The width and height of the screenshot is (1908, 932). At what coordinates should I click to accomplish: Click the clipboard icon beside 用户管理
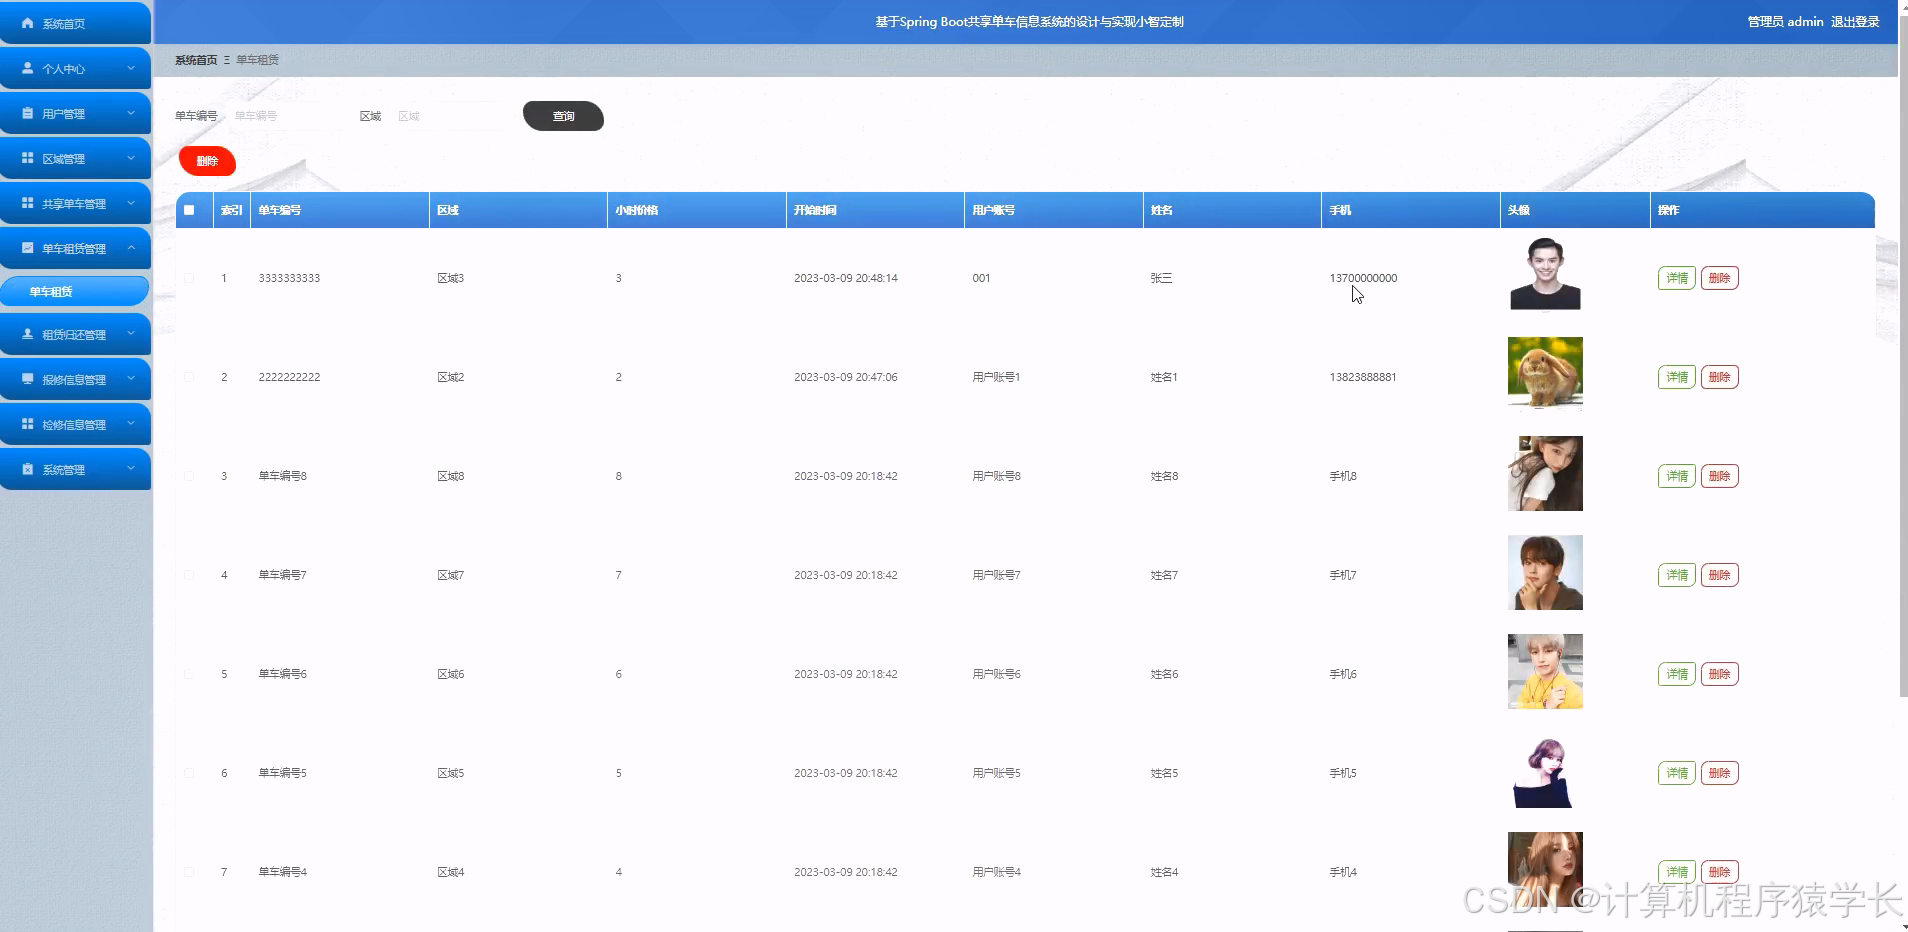coord(28,113)
